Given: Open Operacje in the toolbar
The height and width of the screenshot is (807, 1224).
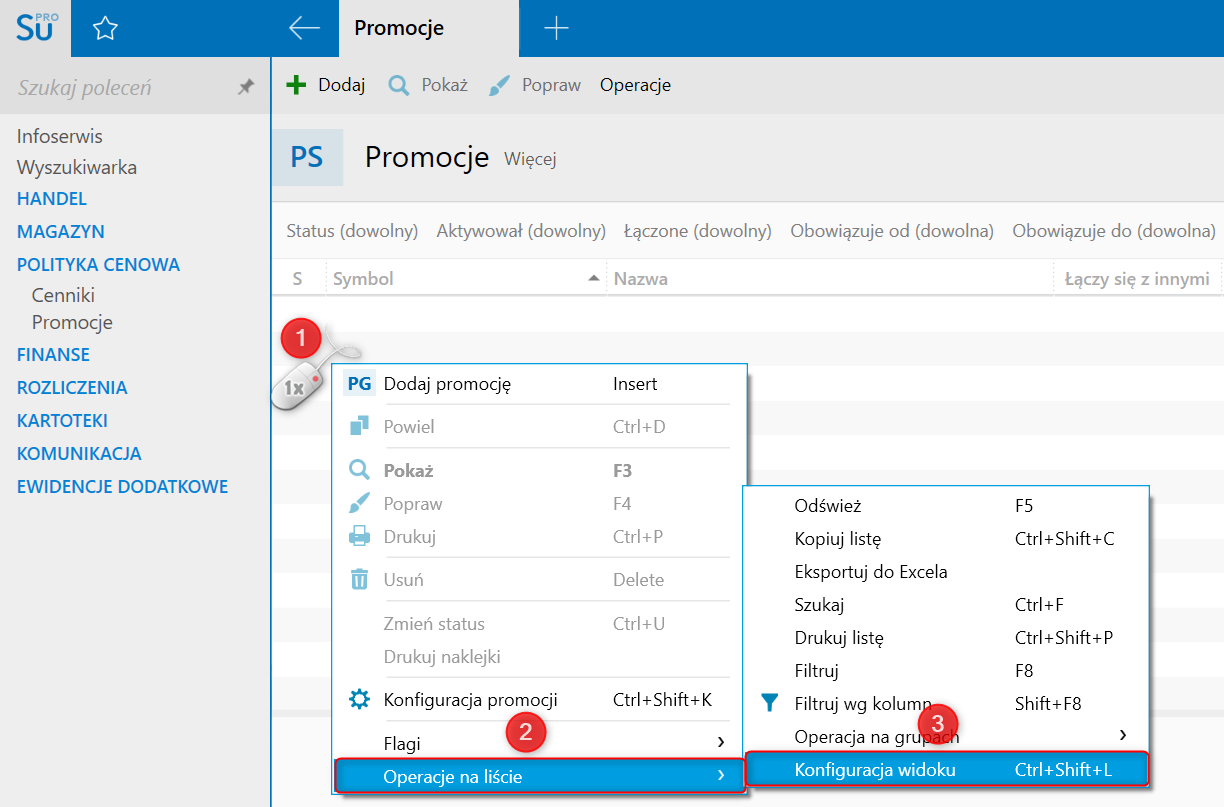Looking at the screenshot, I should point(635,85).
